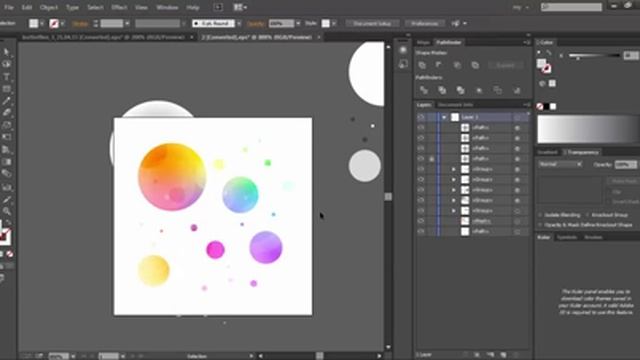
Task: Select the Zoom magnifier tool
Action: coord(6,211)
